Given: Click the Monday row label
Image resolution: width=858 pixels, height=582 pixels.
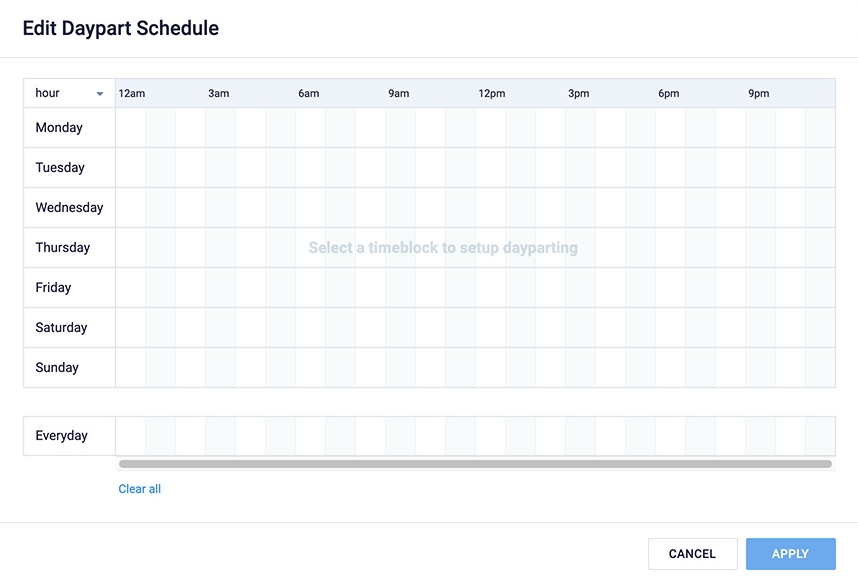Looking at the screenshot, I should click(x=59, y=128).
